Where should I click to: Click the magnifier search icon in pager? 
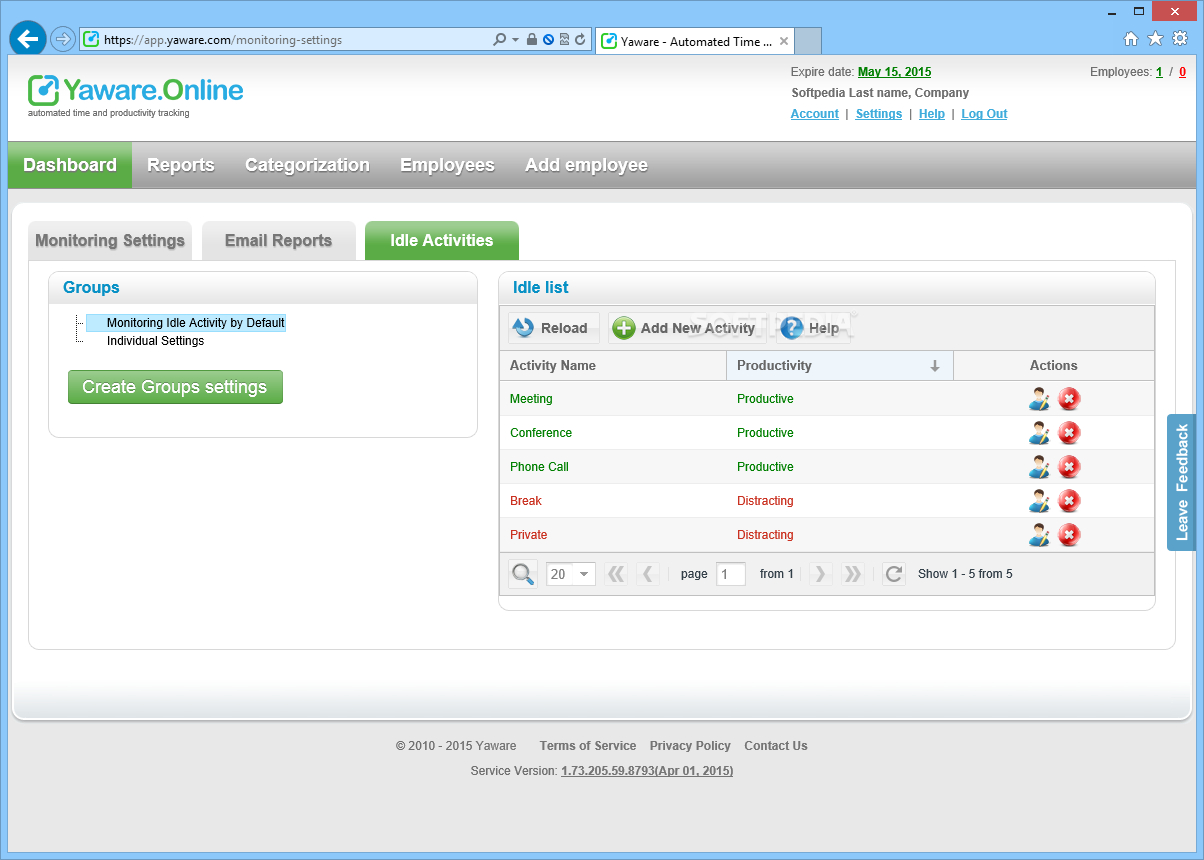[523, 574]
